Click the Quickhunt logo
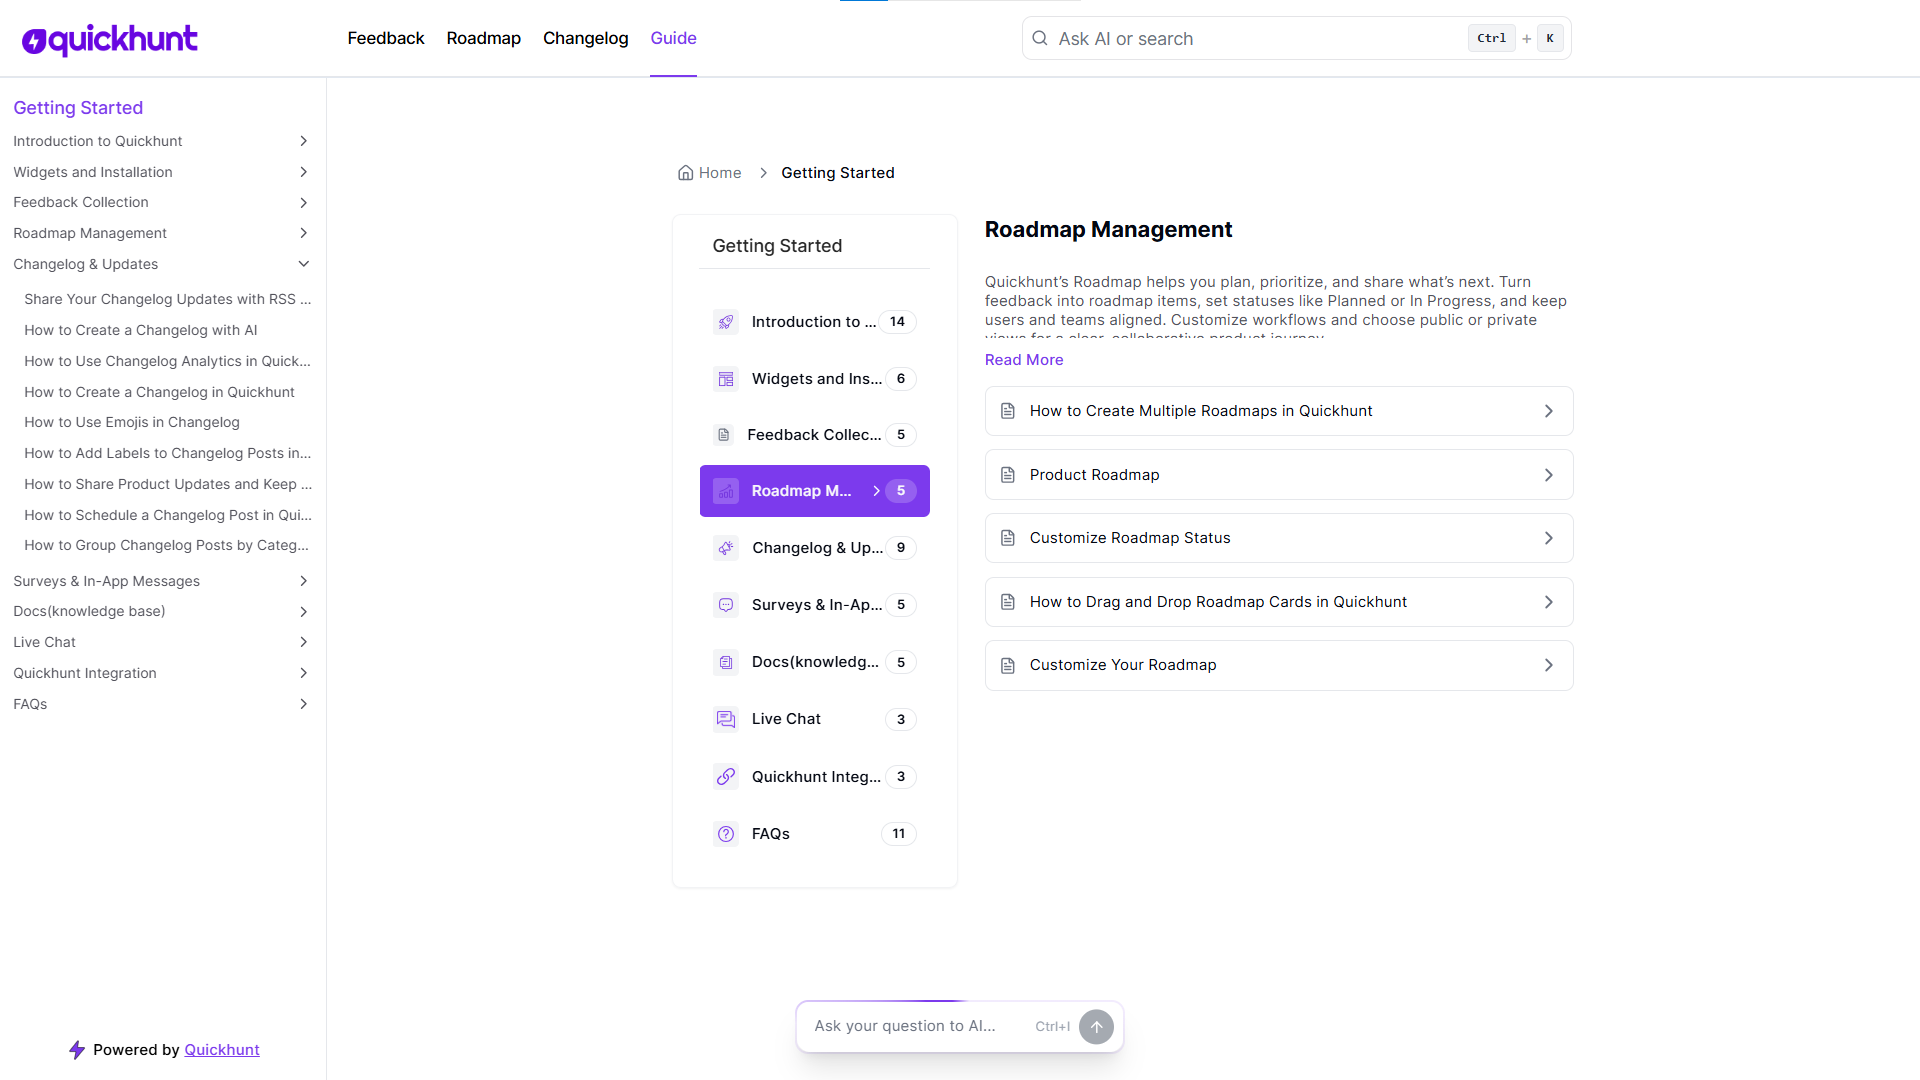Screen dimensions: 1920x1080 [110, 39]
